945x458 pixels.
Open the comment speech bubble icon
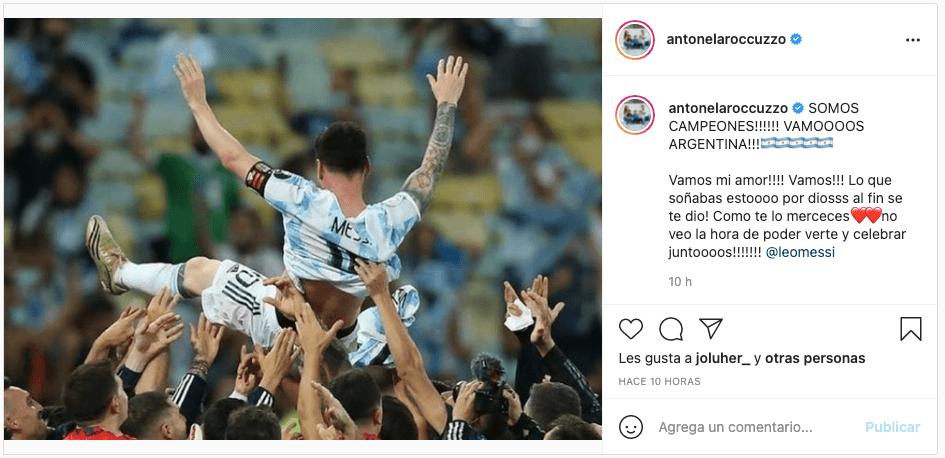coord(671,329)
